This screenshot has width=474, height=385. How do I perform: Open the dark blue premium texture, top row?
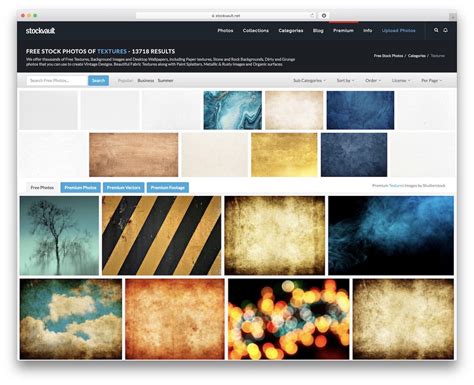coord(360,110)
